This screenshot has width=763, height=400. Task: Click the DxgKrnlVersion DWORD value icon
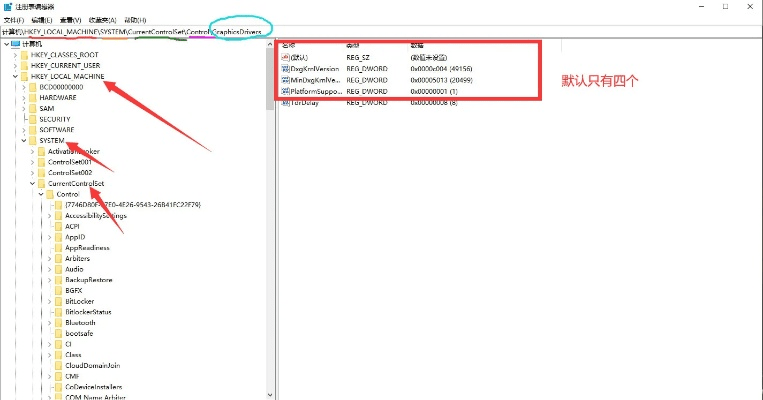285,68
